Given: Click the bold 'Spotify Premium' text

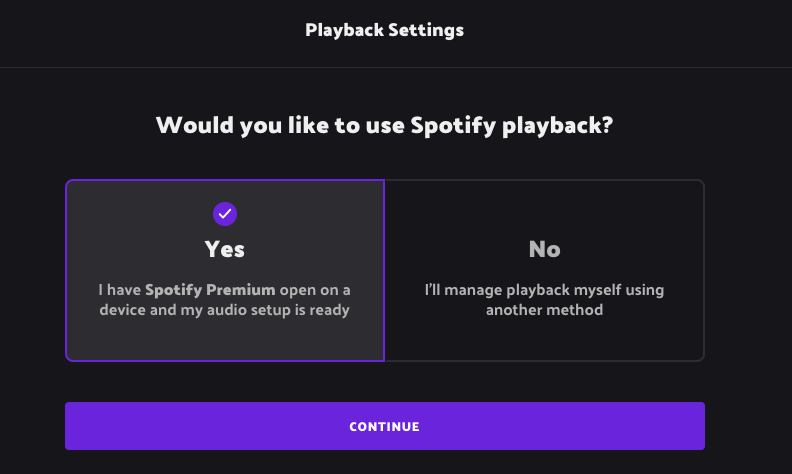Looking at the screenshot, I should [210, 290].
